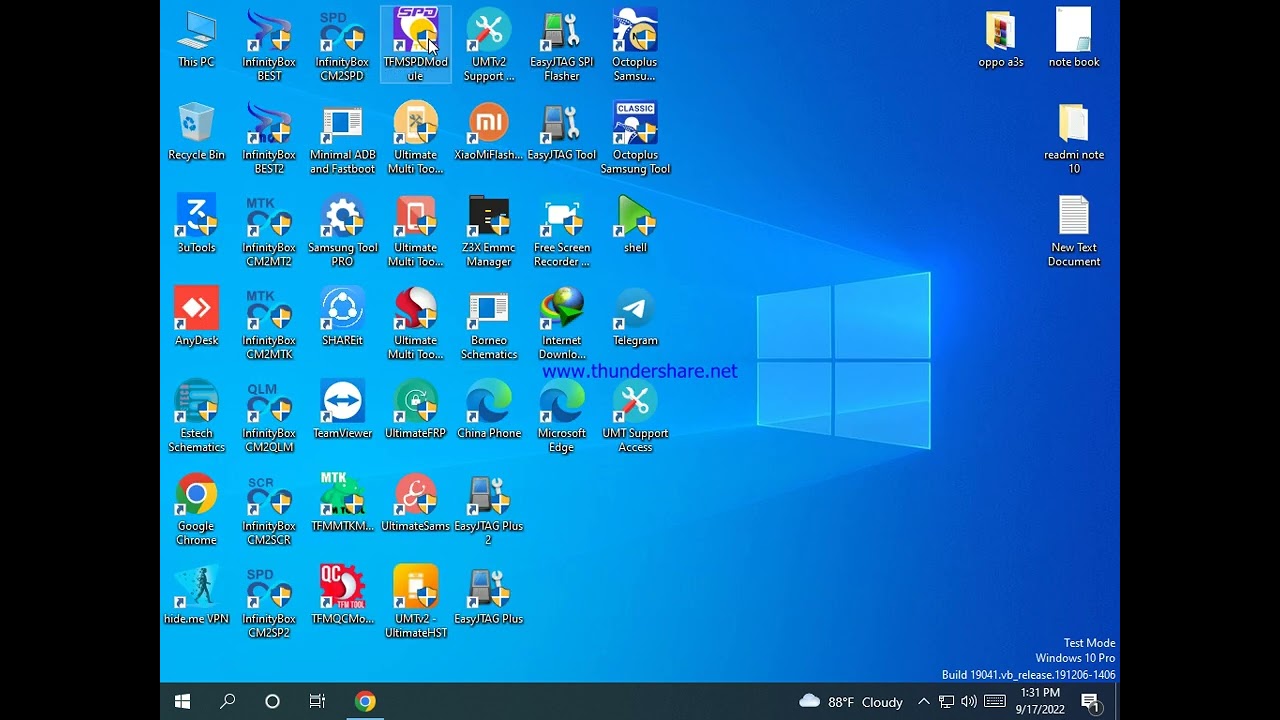Select the This PC desktop icon
This screenshot has height=720, width=1280.
tap(196, 40)
